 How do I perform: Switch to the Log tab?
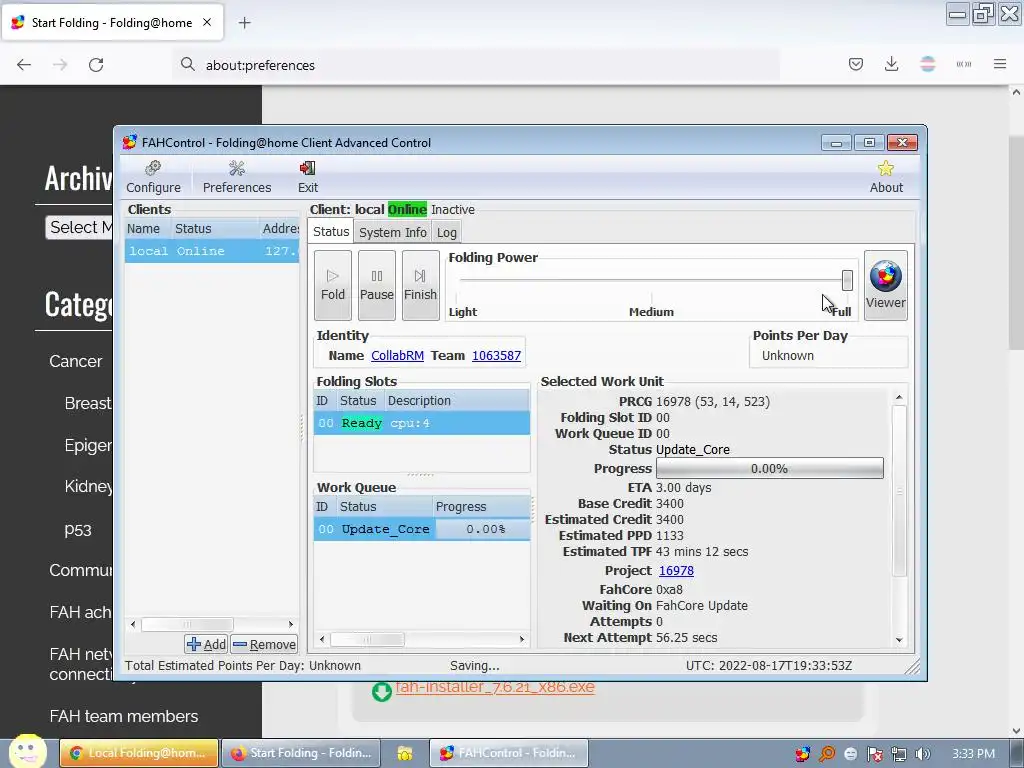pos(447,232)
